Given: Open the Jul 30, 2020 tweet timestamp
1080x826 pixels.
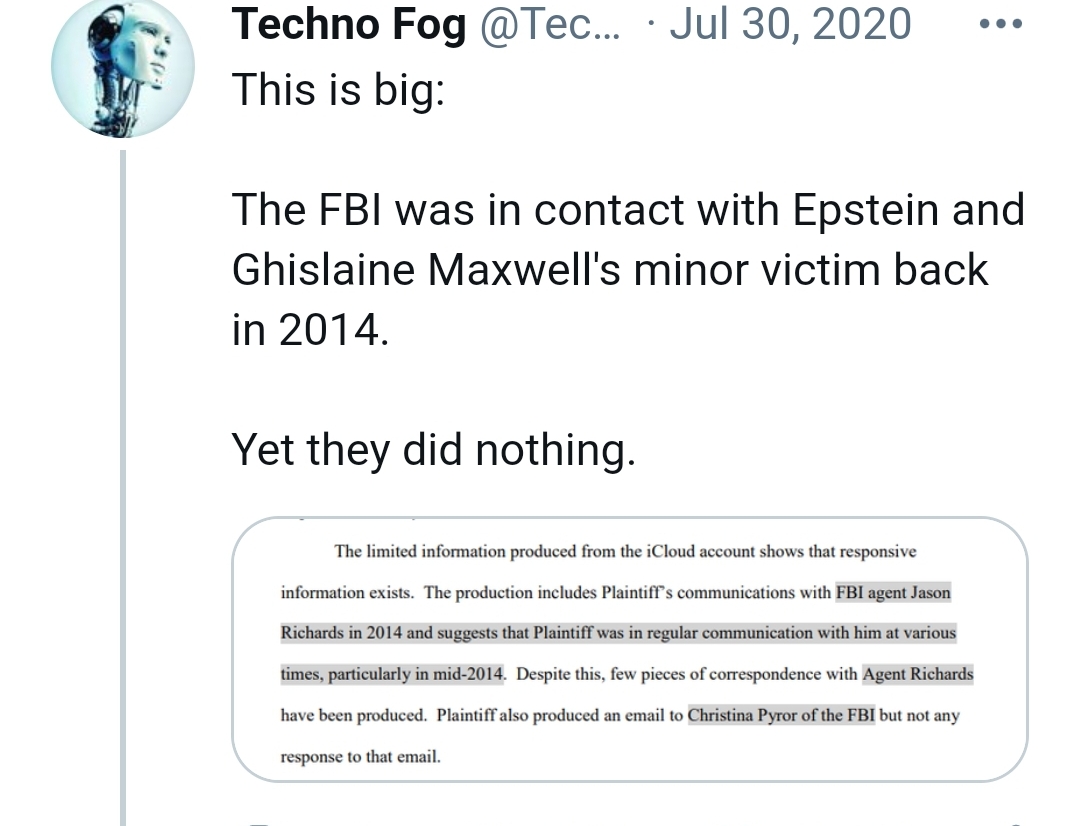Looking at the screenshot, I should point(790,25).
